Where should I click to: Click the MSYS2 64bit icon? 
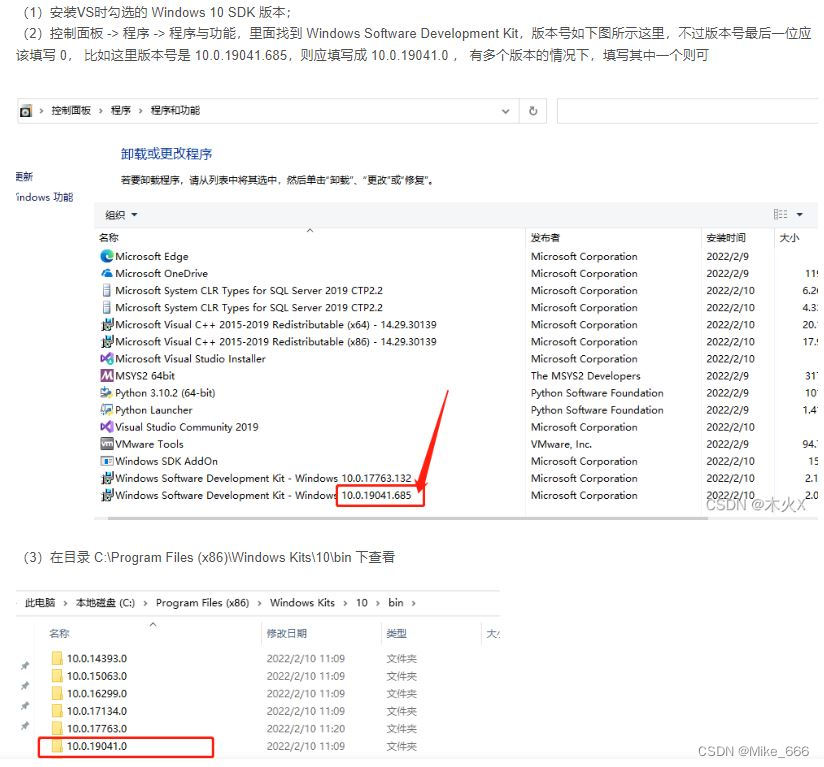(107, 376)
